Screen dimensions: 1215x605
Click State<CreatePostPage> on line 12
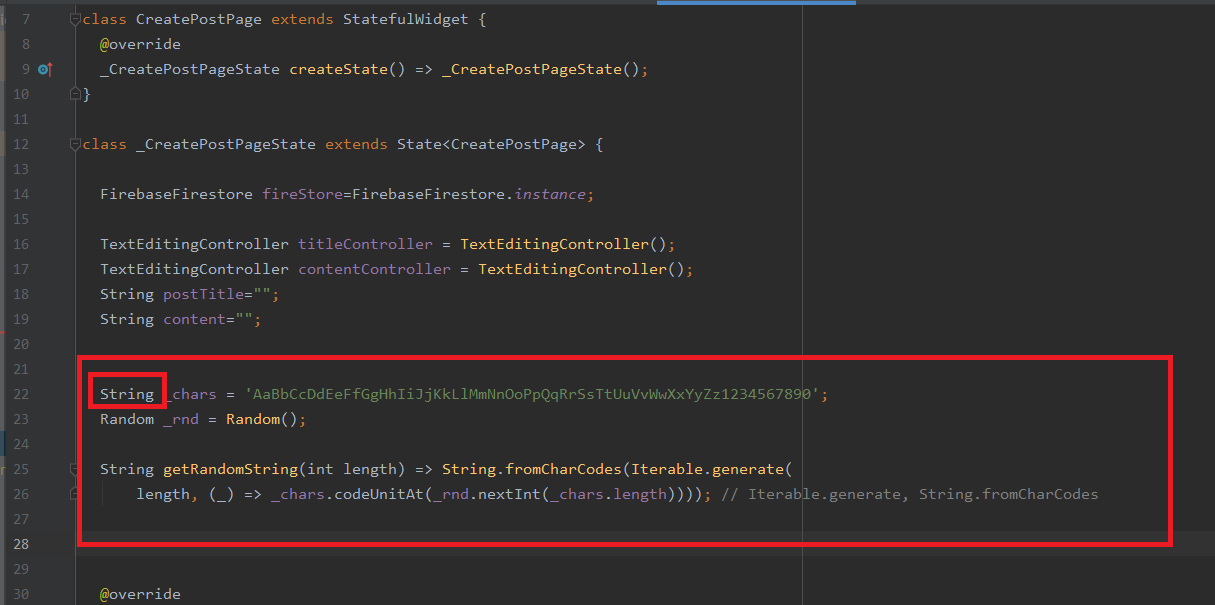click(x=491, y=144)
